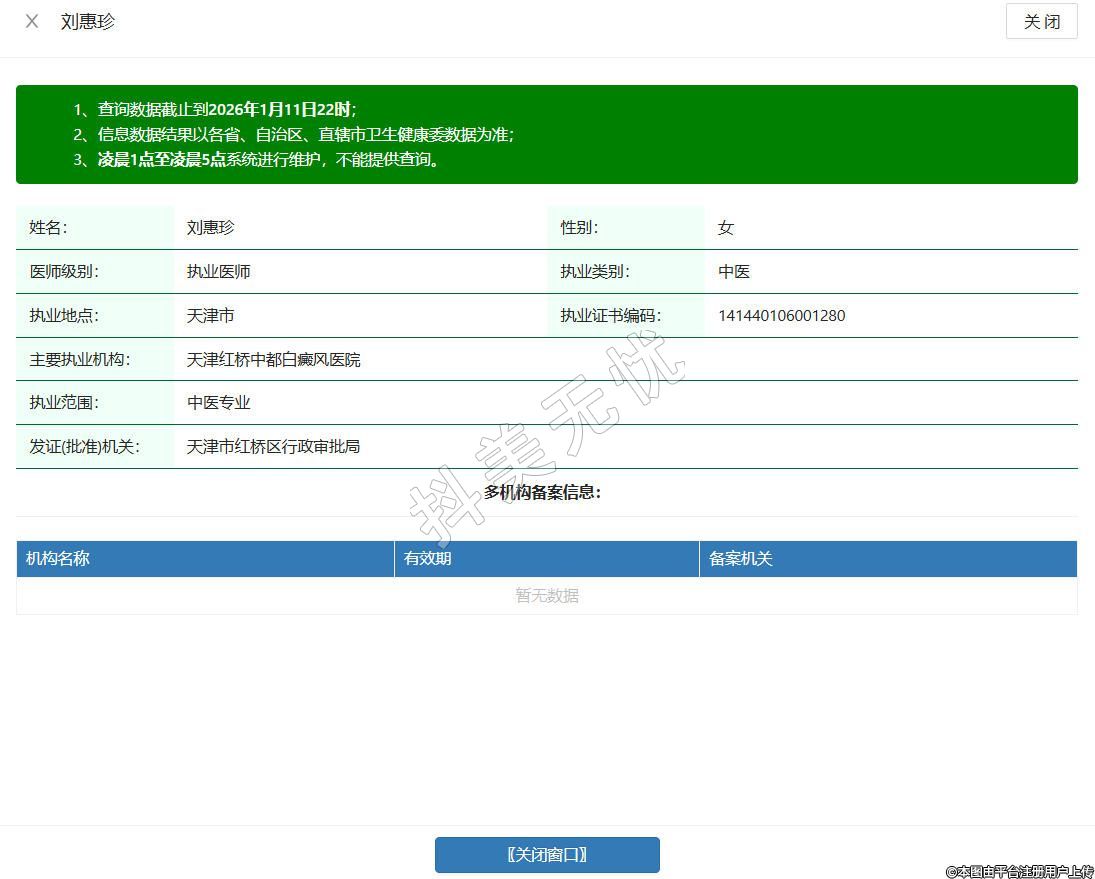1095x879 pixels.
Task: Click the 机构名称 column header
Action: (58, 559)
